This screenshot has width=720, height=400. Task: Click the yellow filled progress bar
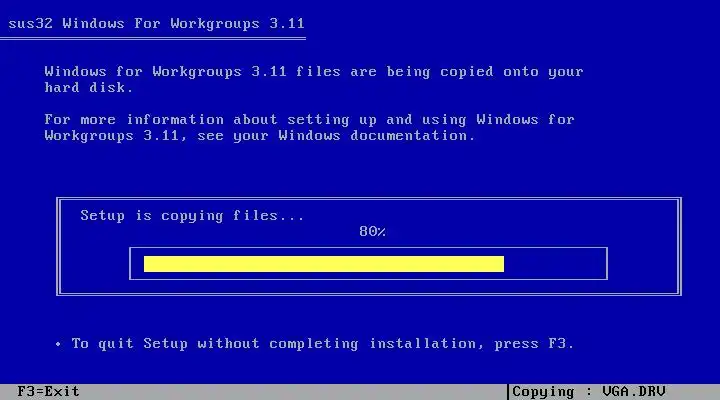pyautogui.click(x=324, y=264)
